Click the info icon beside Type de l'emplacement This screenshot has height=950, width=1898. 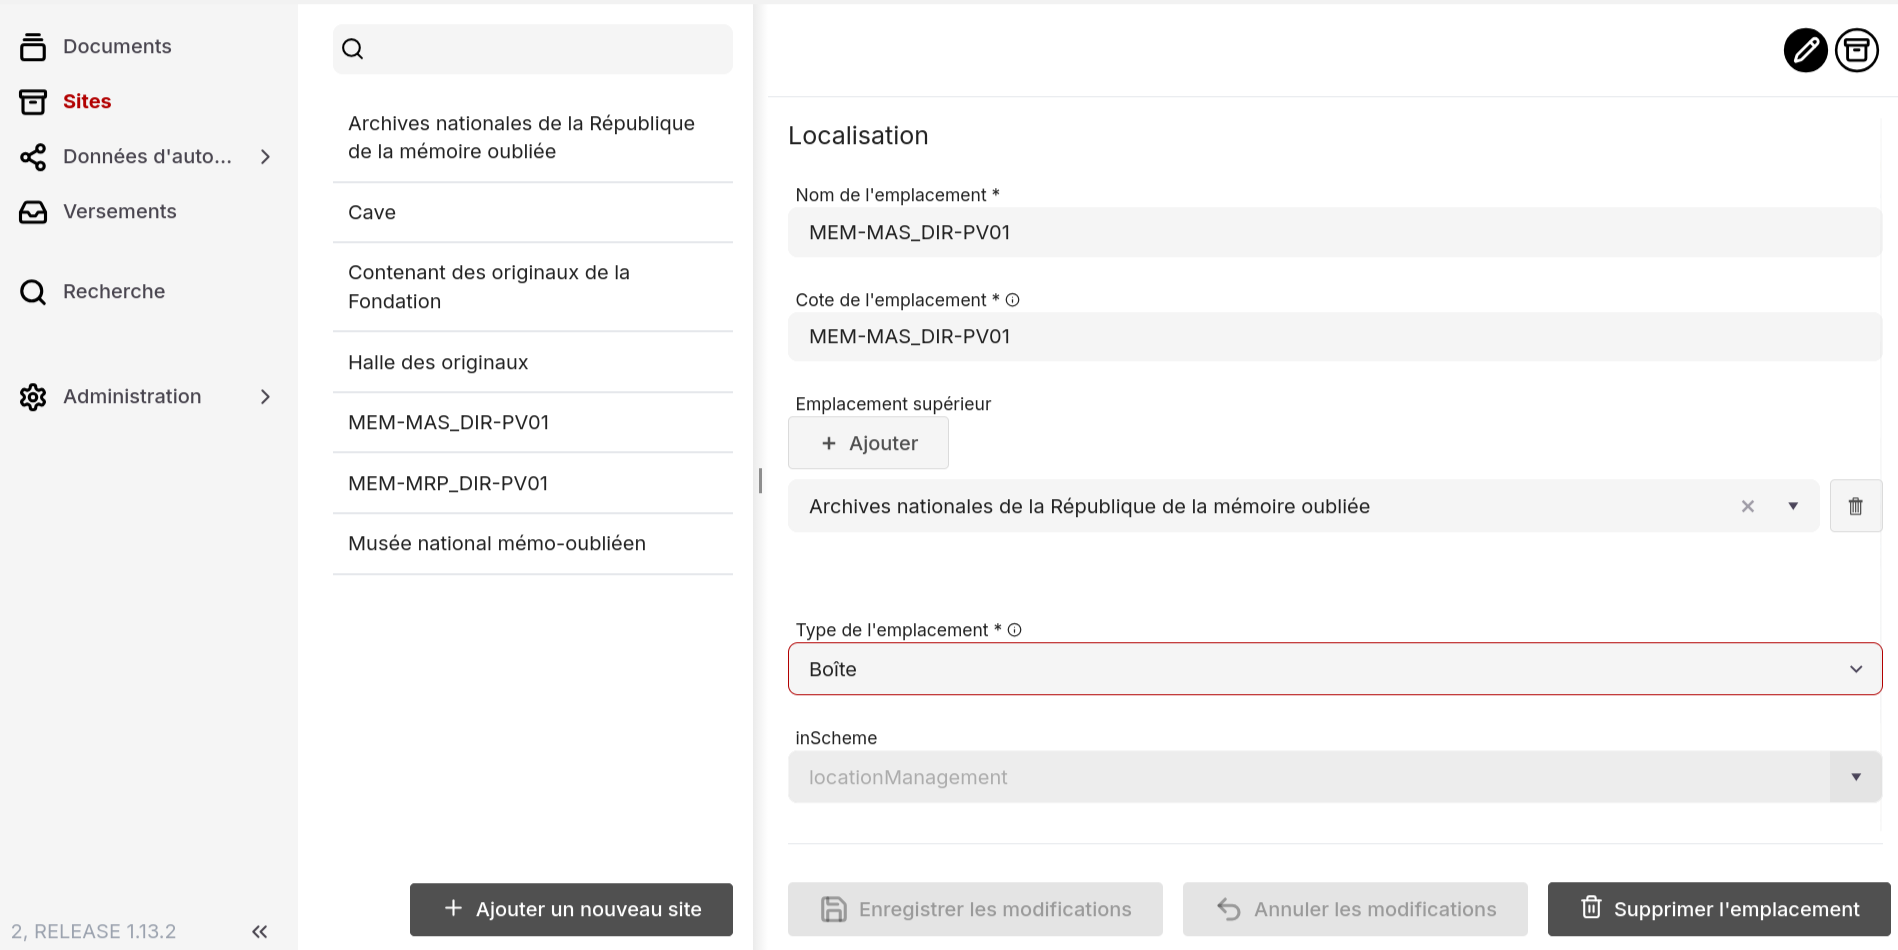tap(1015, 629)
